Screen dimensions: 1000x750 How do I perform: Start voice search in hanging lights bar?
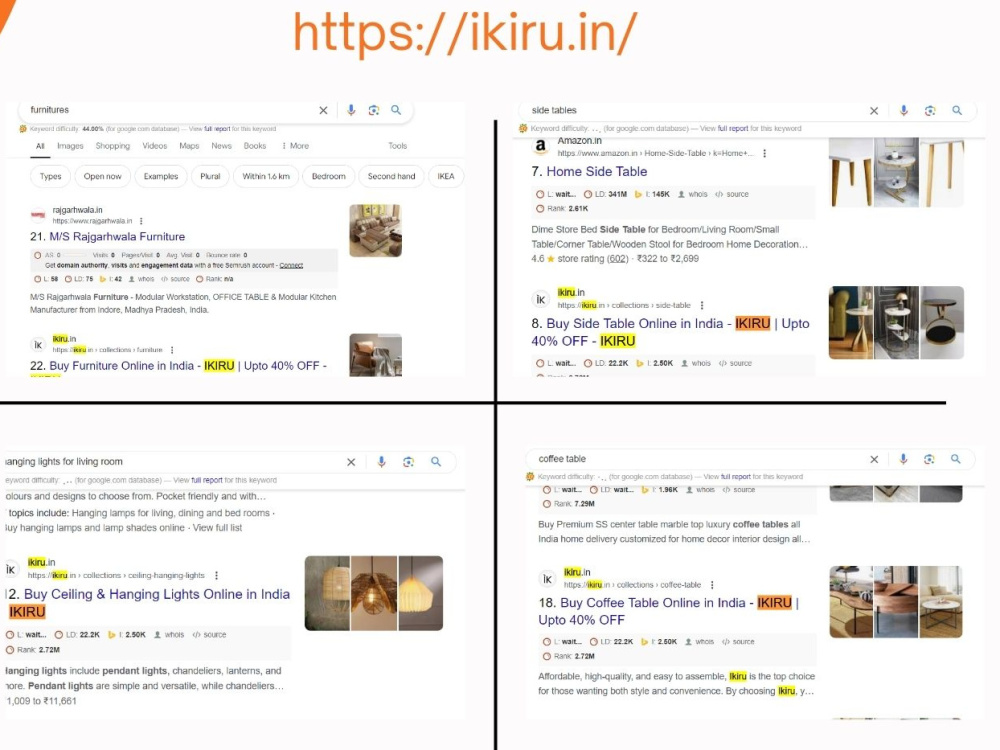(x=381, y=462)
